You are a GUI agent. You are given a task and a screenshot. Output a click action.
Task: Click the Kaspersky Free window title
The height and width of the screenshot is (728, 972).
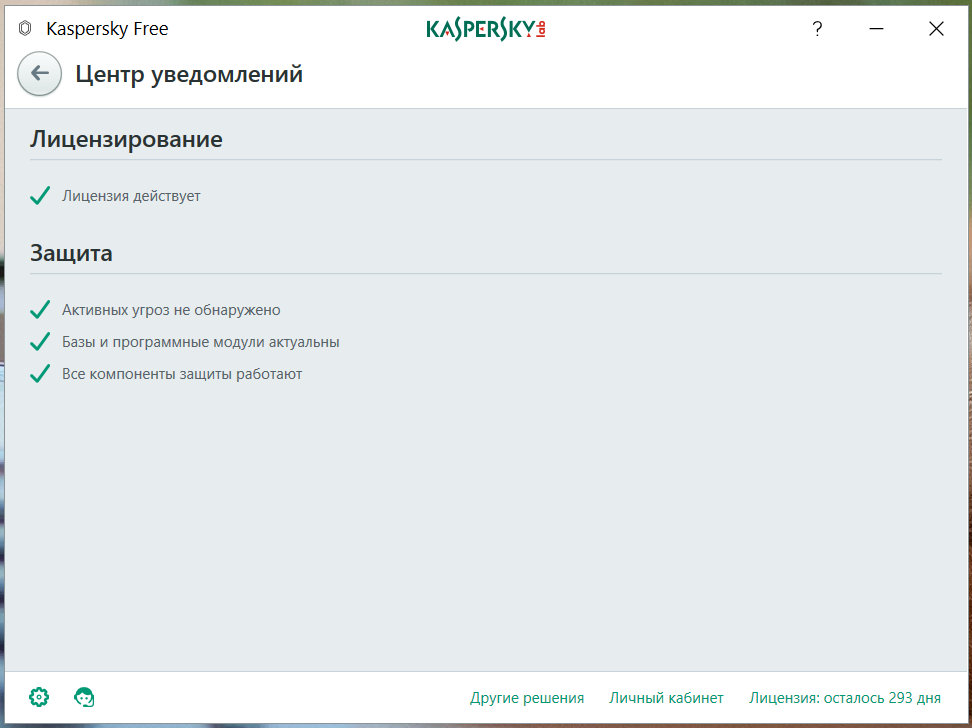pyautogui.click(x=107, y=29)
